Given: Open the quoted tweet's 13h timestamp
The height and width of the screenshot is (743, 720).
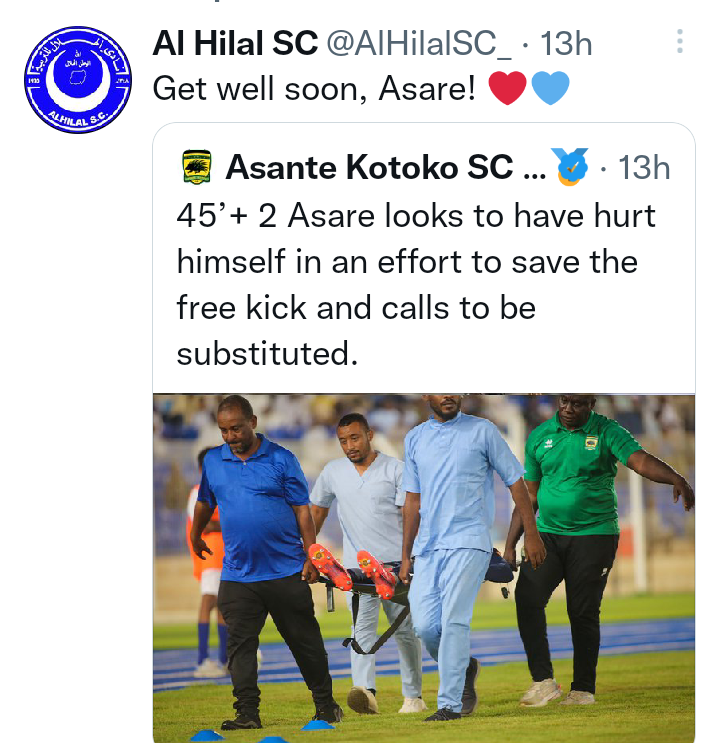Looking at the screenshot, I should 644,168.
